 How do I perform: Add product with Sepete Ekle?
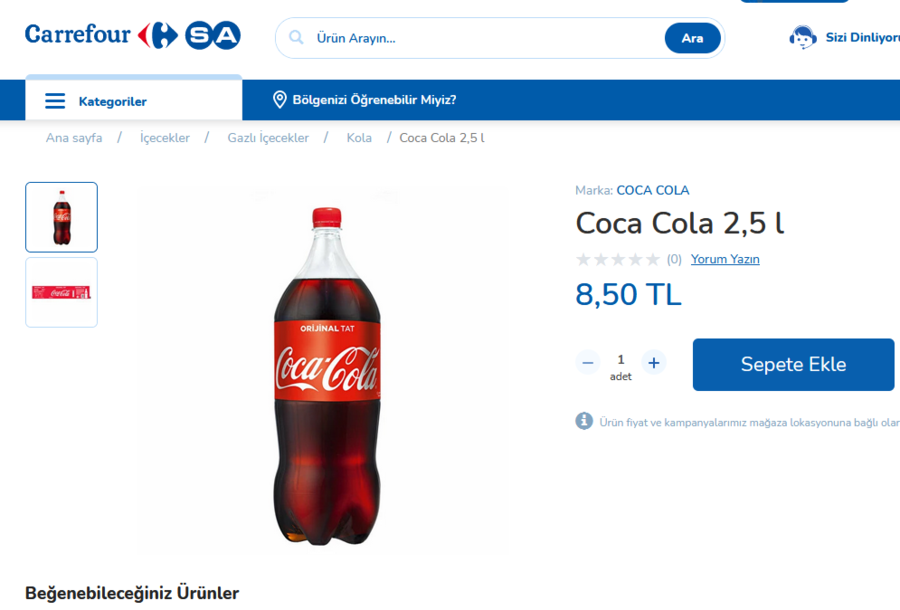(793, 365)
